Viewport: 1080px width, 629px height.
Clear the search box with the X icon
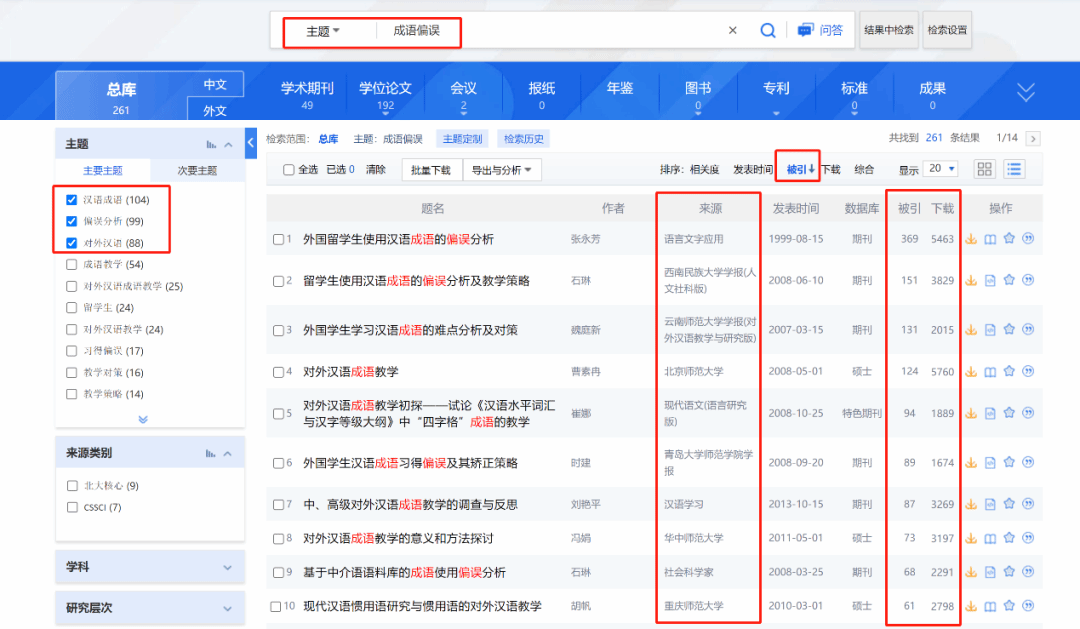(732, 31)
